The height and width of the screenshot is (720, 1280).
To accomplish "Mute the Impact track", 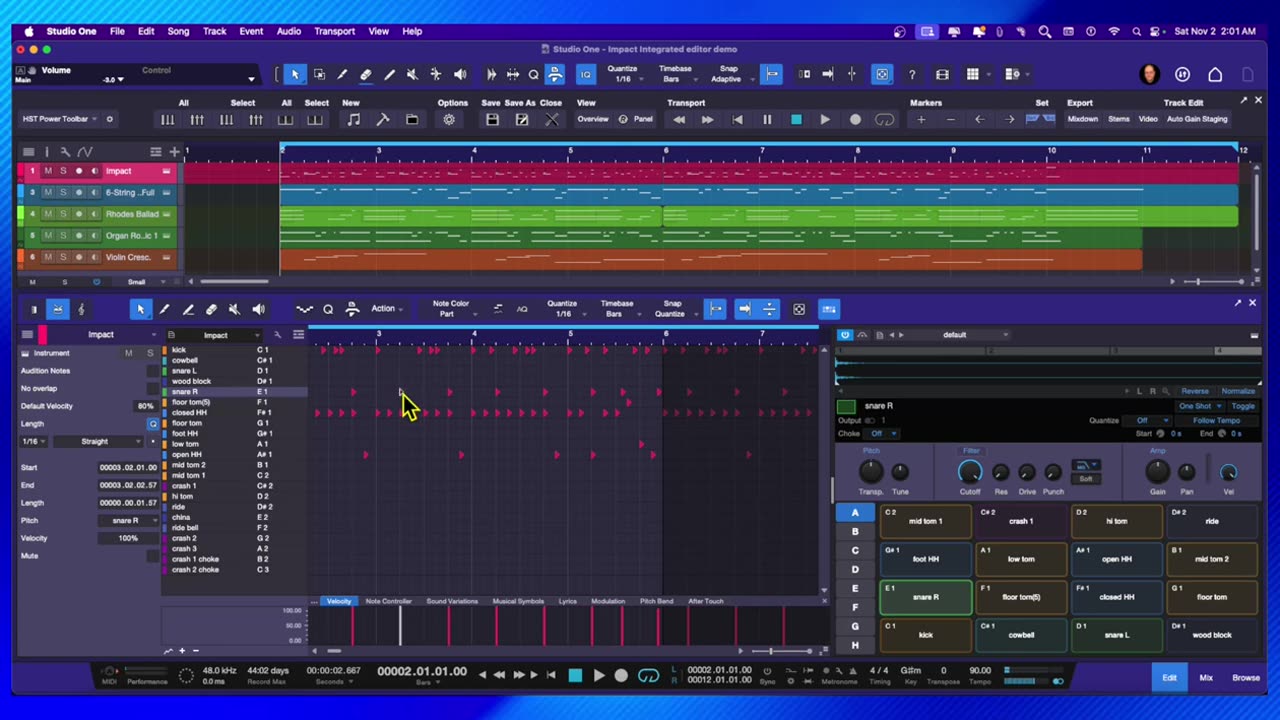I will 47,171.
